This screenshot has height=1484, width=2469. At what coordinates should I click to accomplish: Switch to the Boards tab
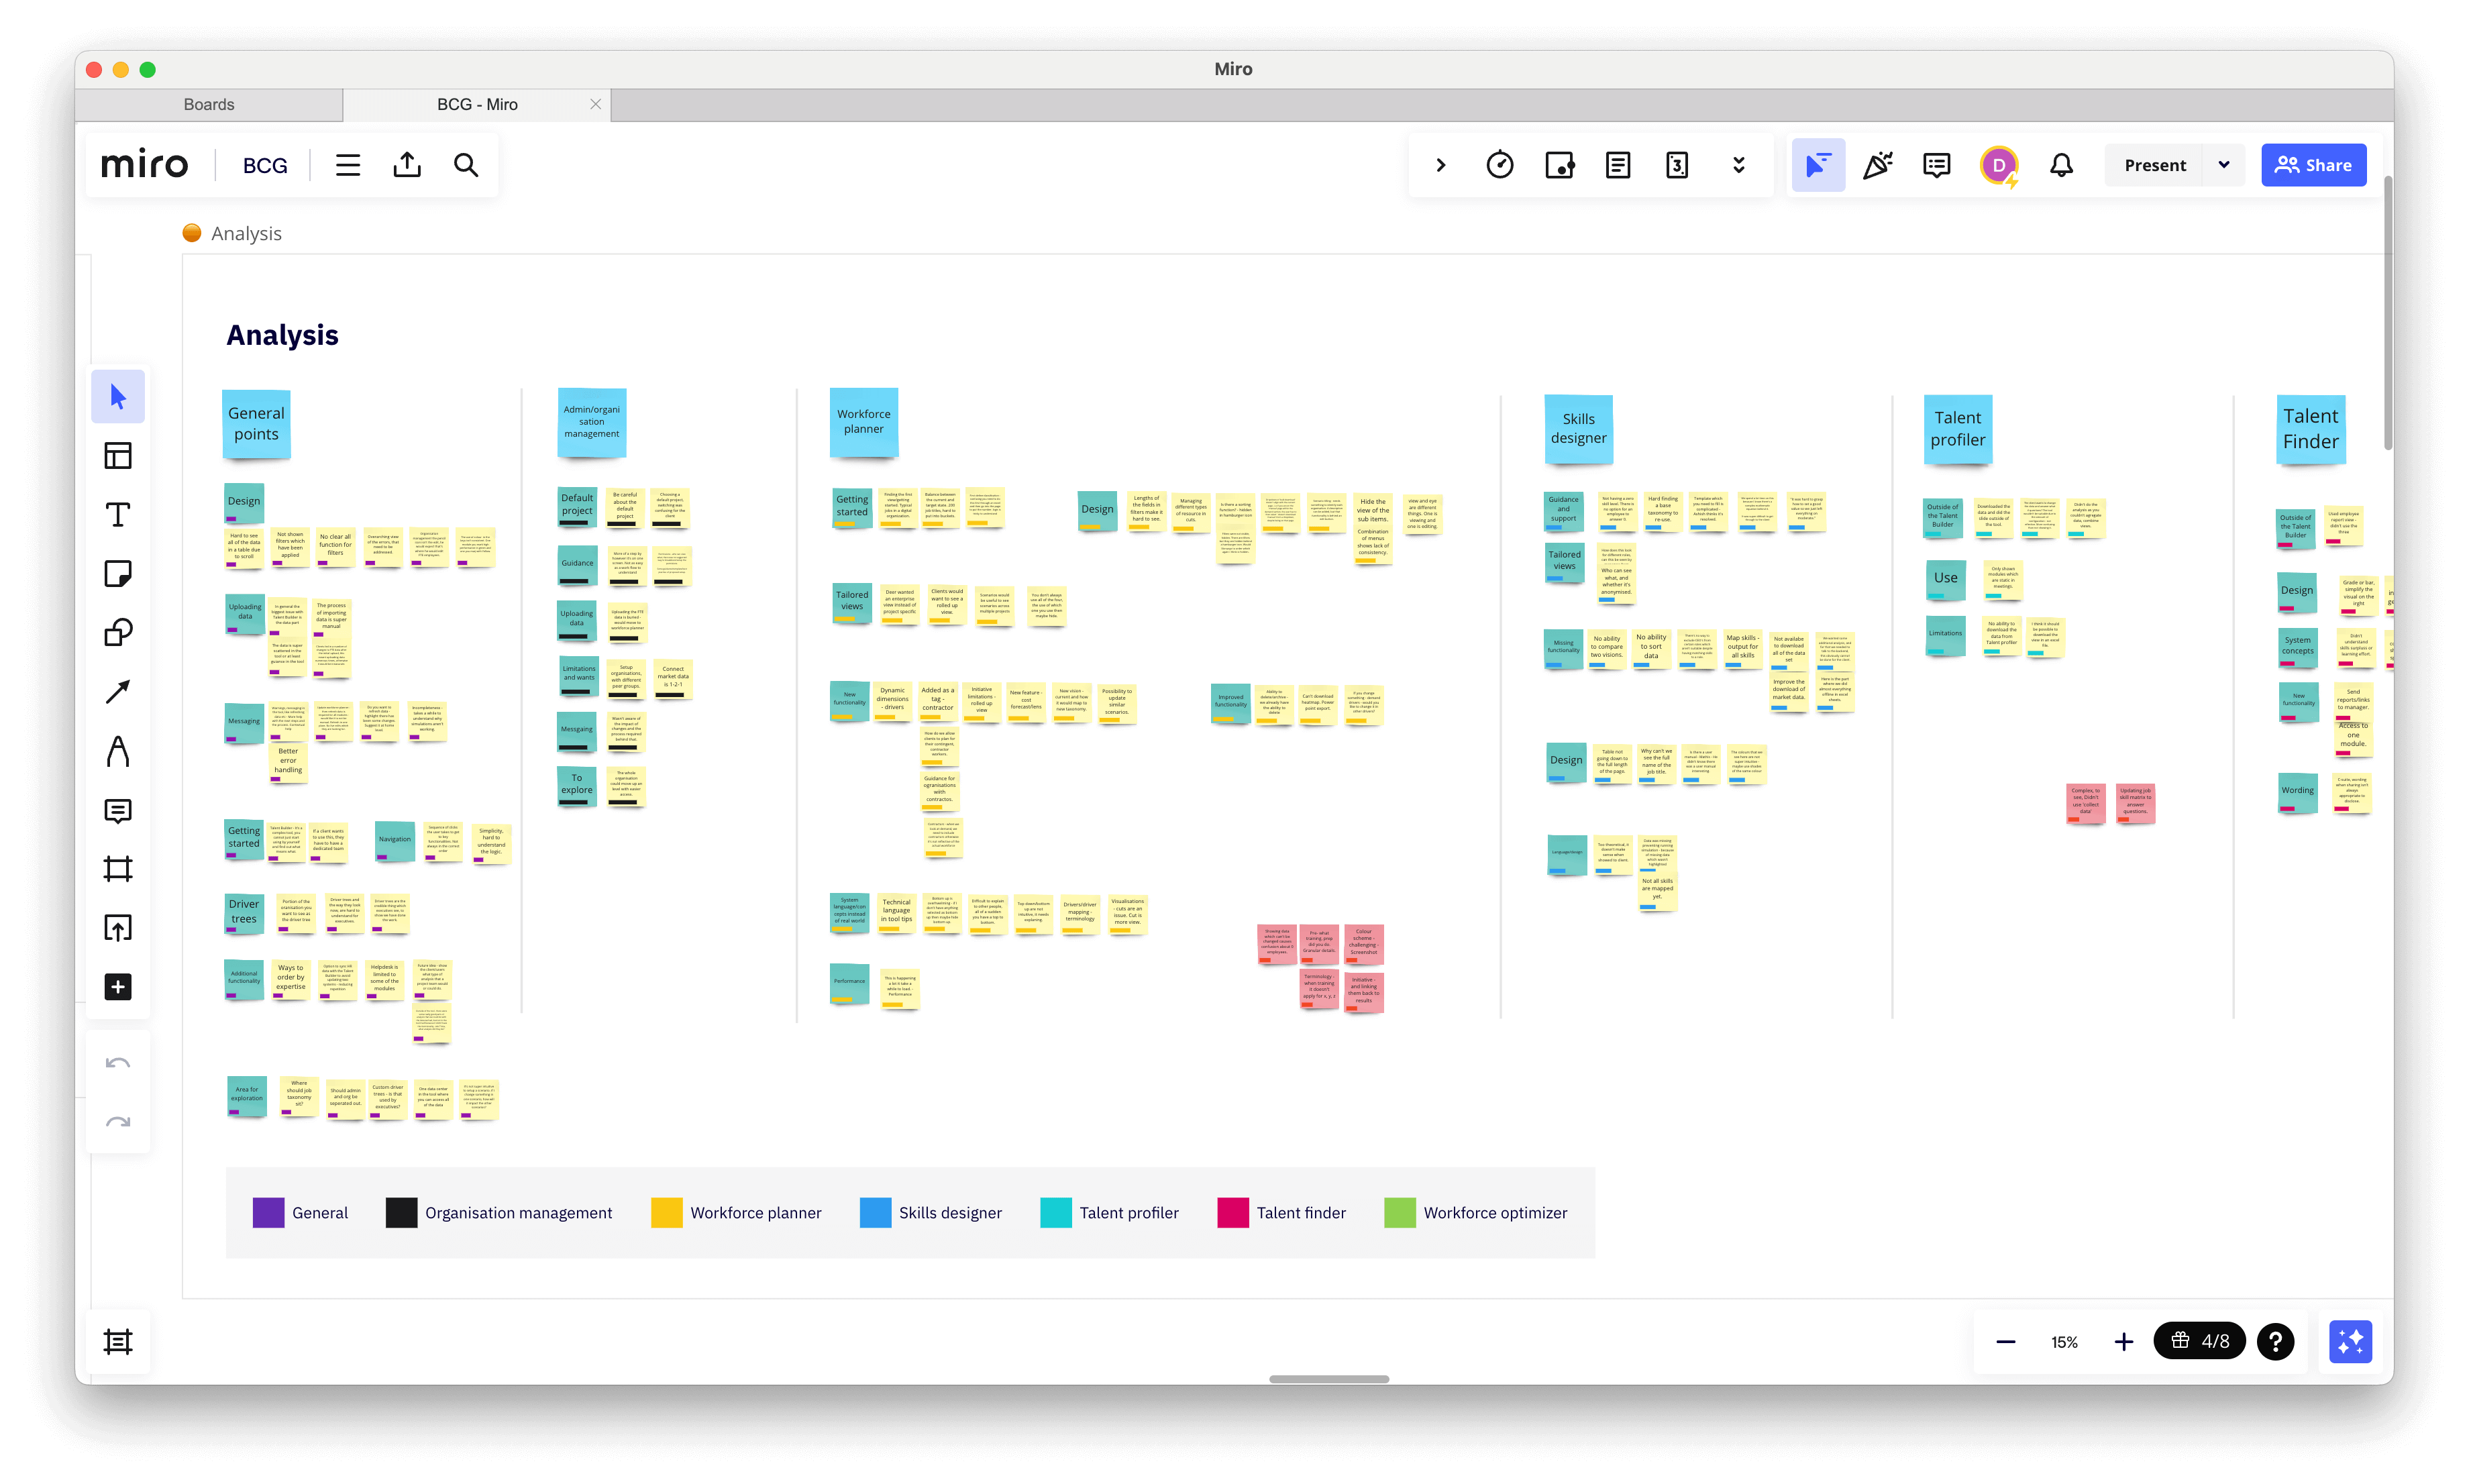(x=209, y=104)
